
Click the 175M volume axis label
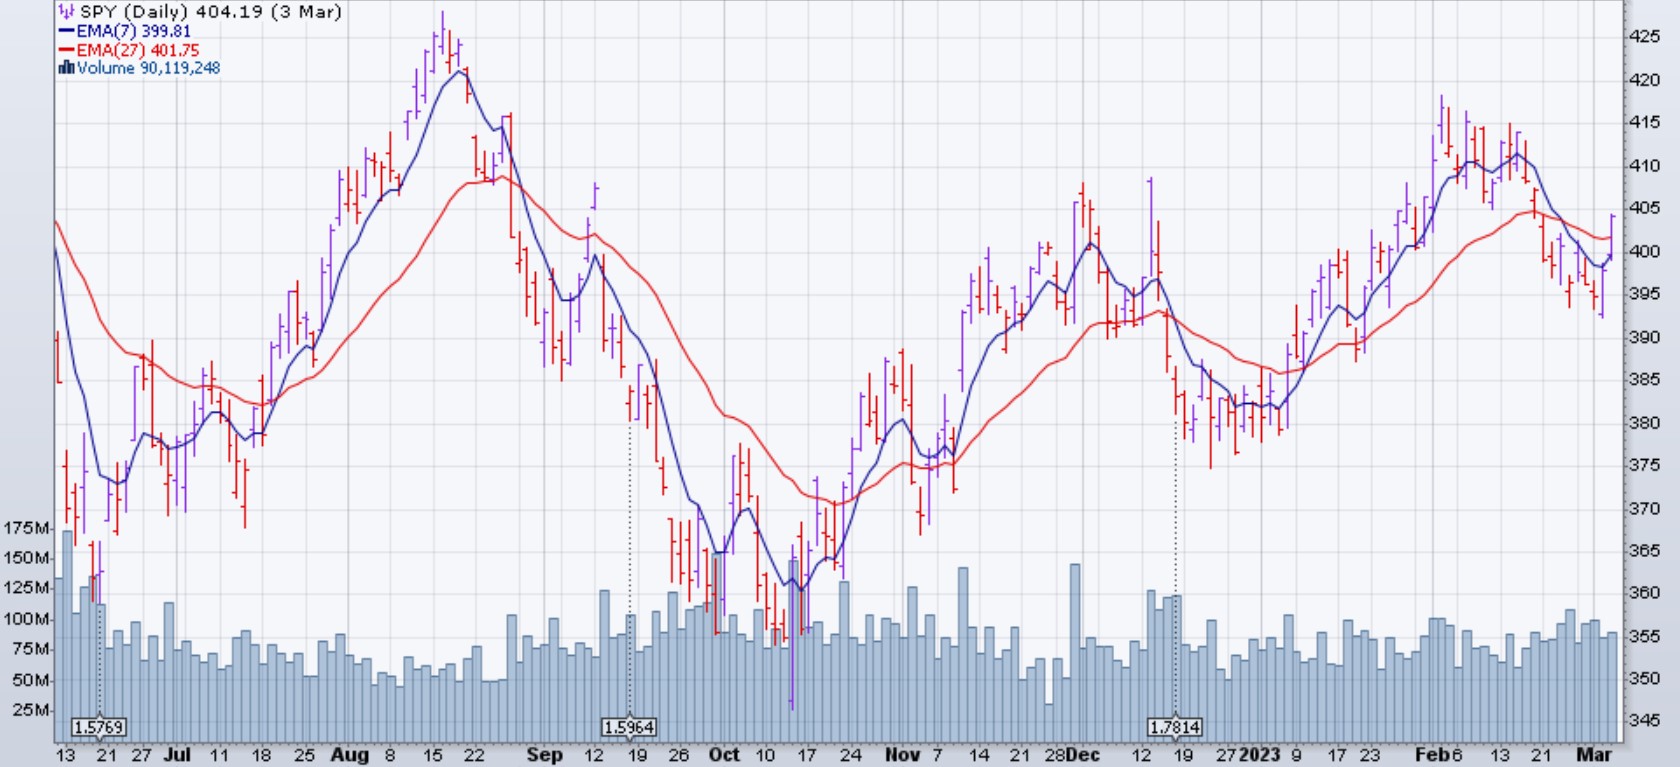click(27, 528)
